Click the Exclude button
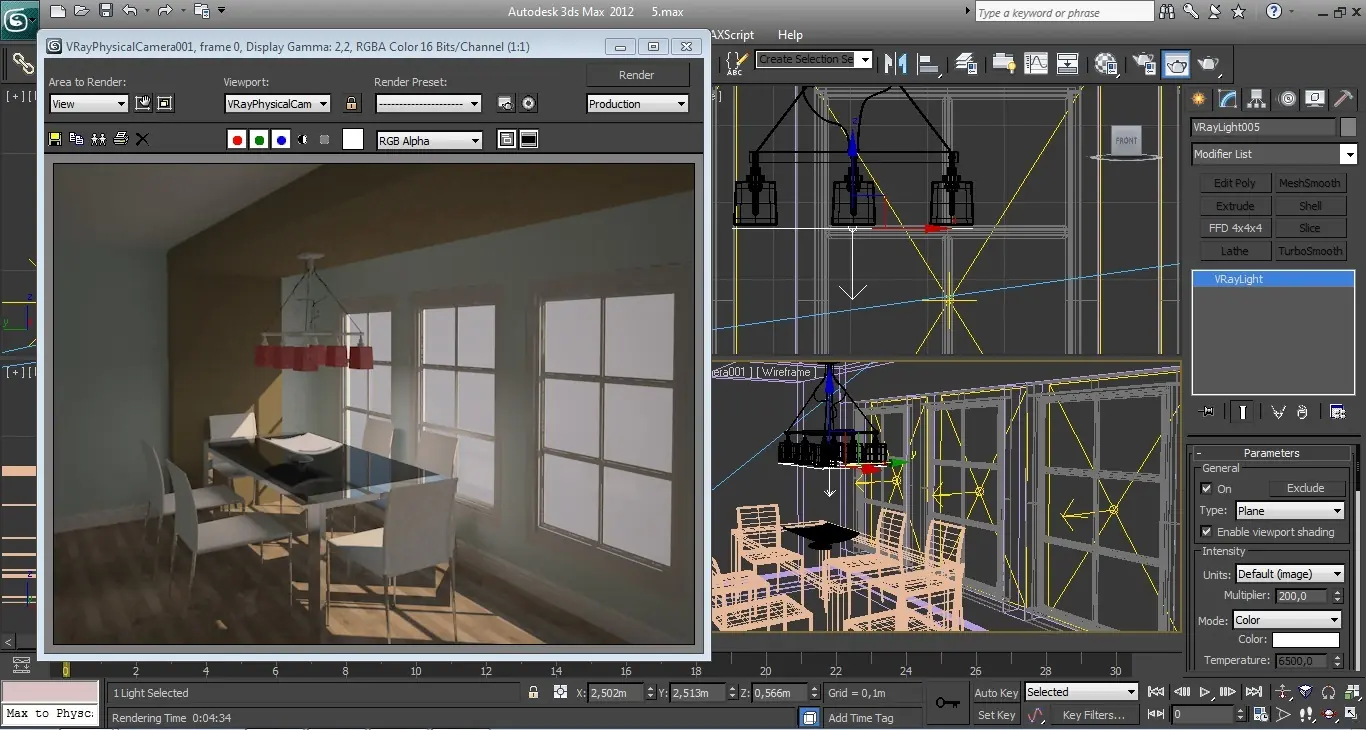1366x730 pixels. (1305, 488)
